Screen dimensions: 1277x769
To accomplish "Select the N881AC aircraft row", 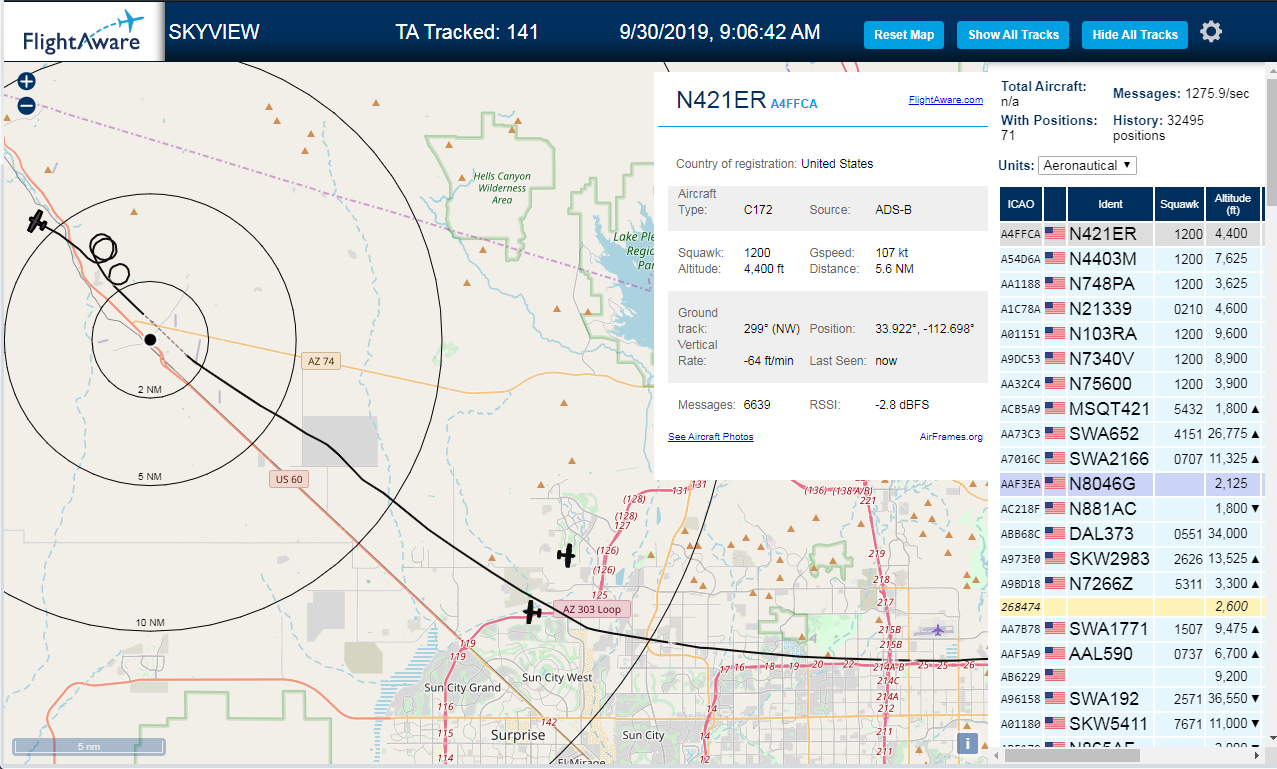I will [x=1130, y=509].
